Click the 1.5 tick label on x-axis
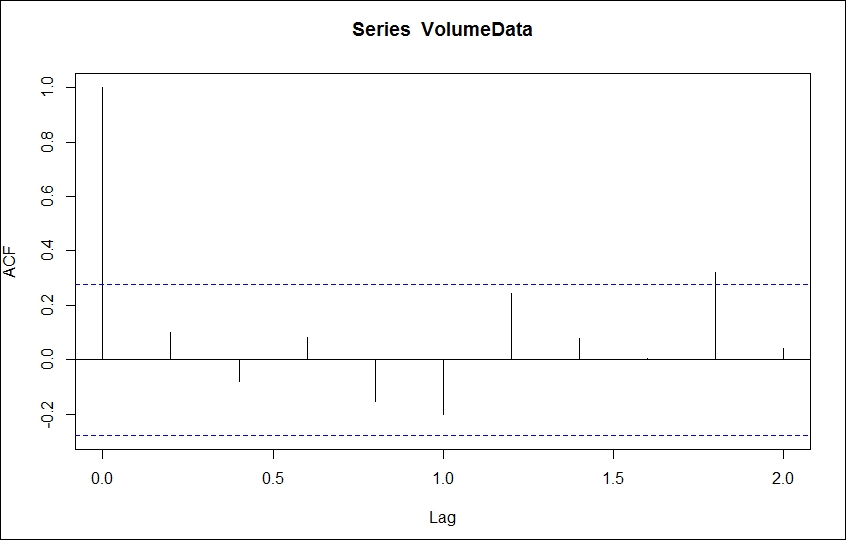The width and height of the screenshot is (846, 540). pyautogui.click(x=613, y=479)
